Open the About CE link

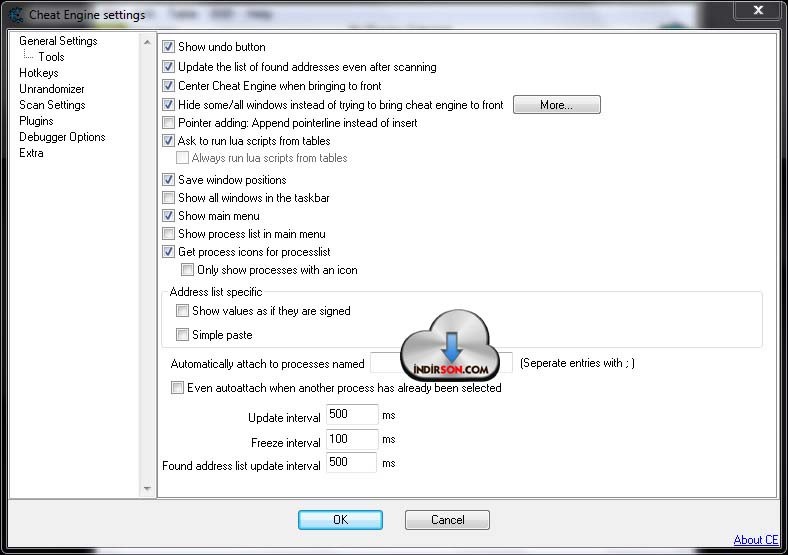pyautogui.click(x=756, y=539)
